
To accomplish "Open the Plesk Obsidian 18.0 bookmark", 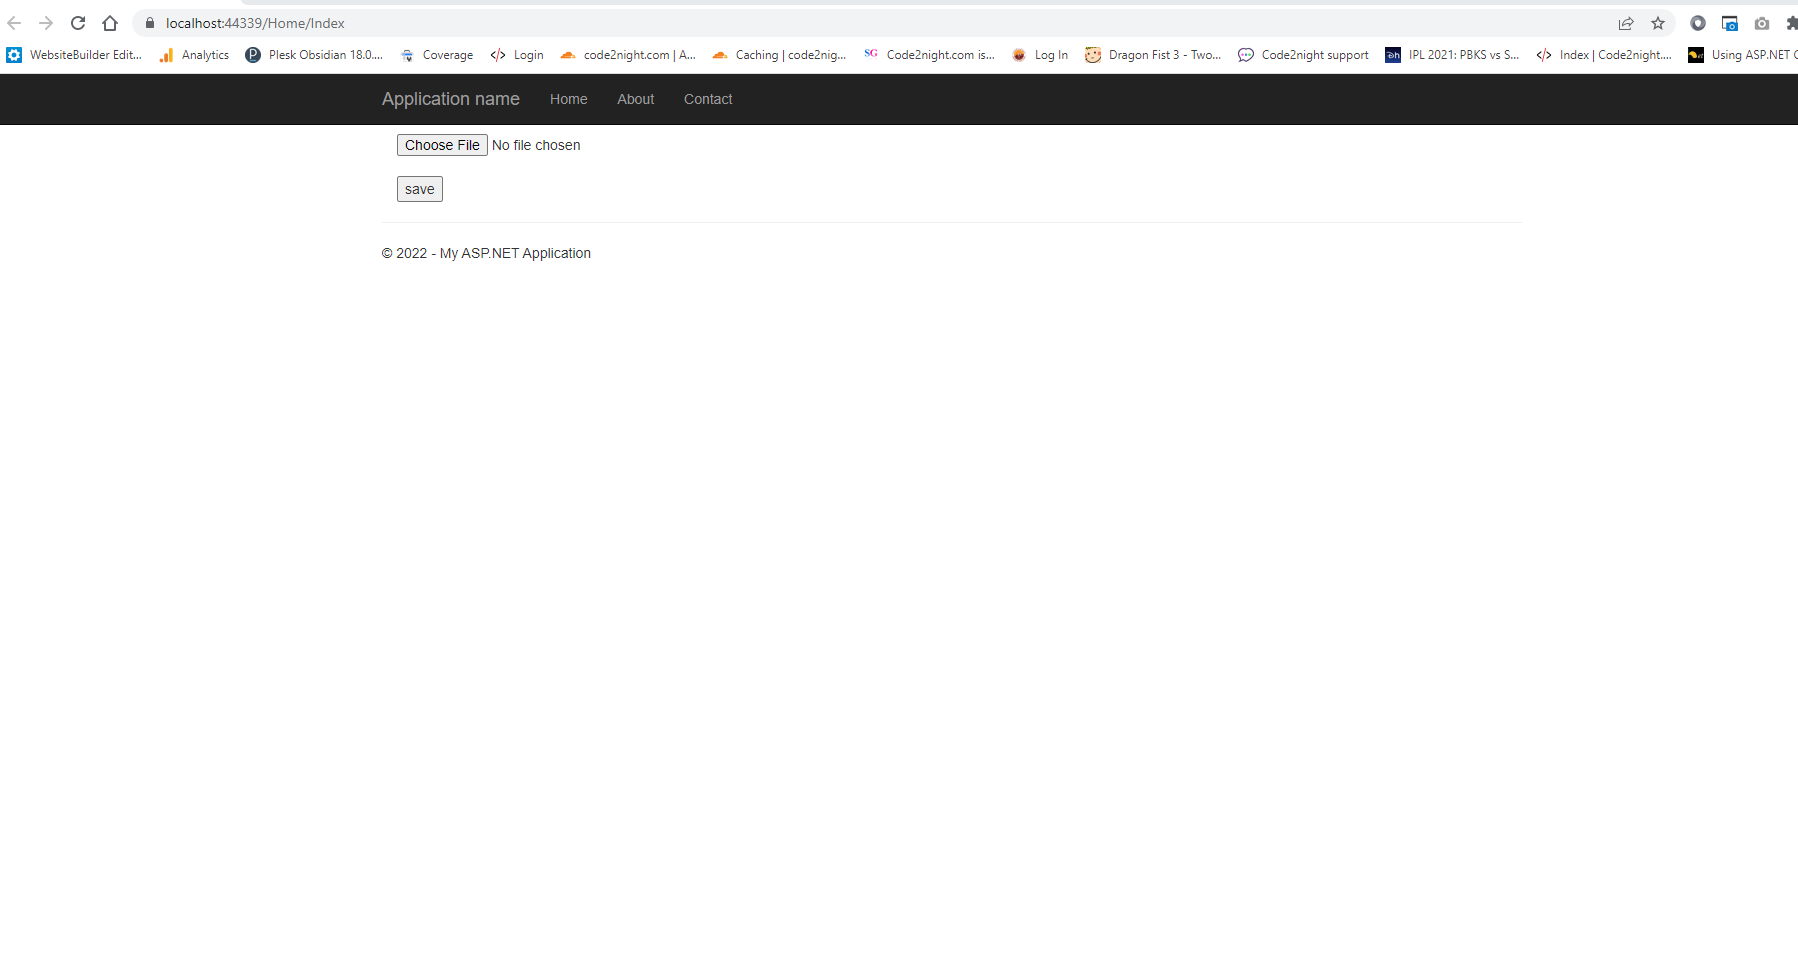I will (x=314, y=55).
